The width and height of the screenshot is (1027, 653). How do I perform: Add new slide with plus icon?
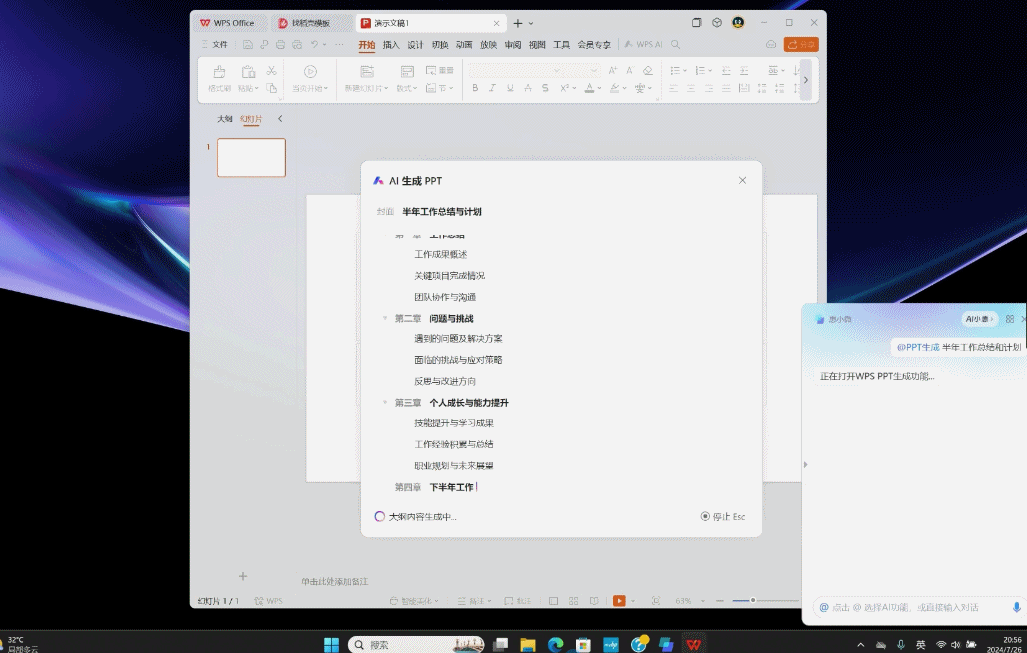[x=242, y=576]
